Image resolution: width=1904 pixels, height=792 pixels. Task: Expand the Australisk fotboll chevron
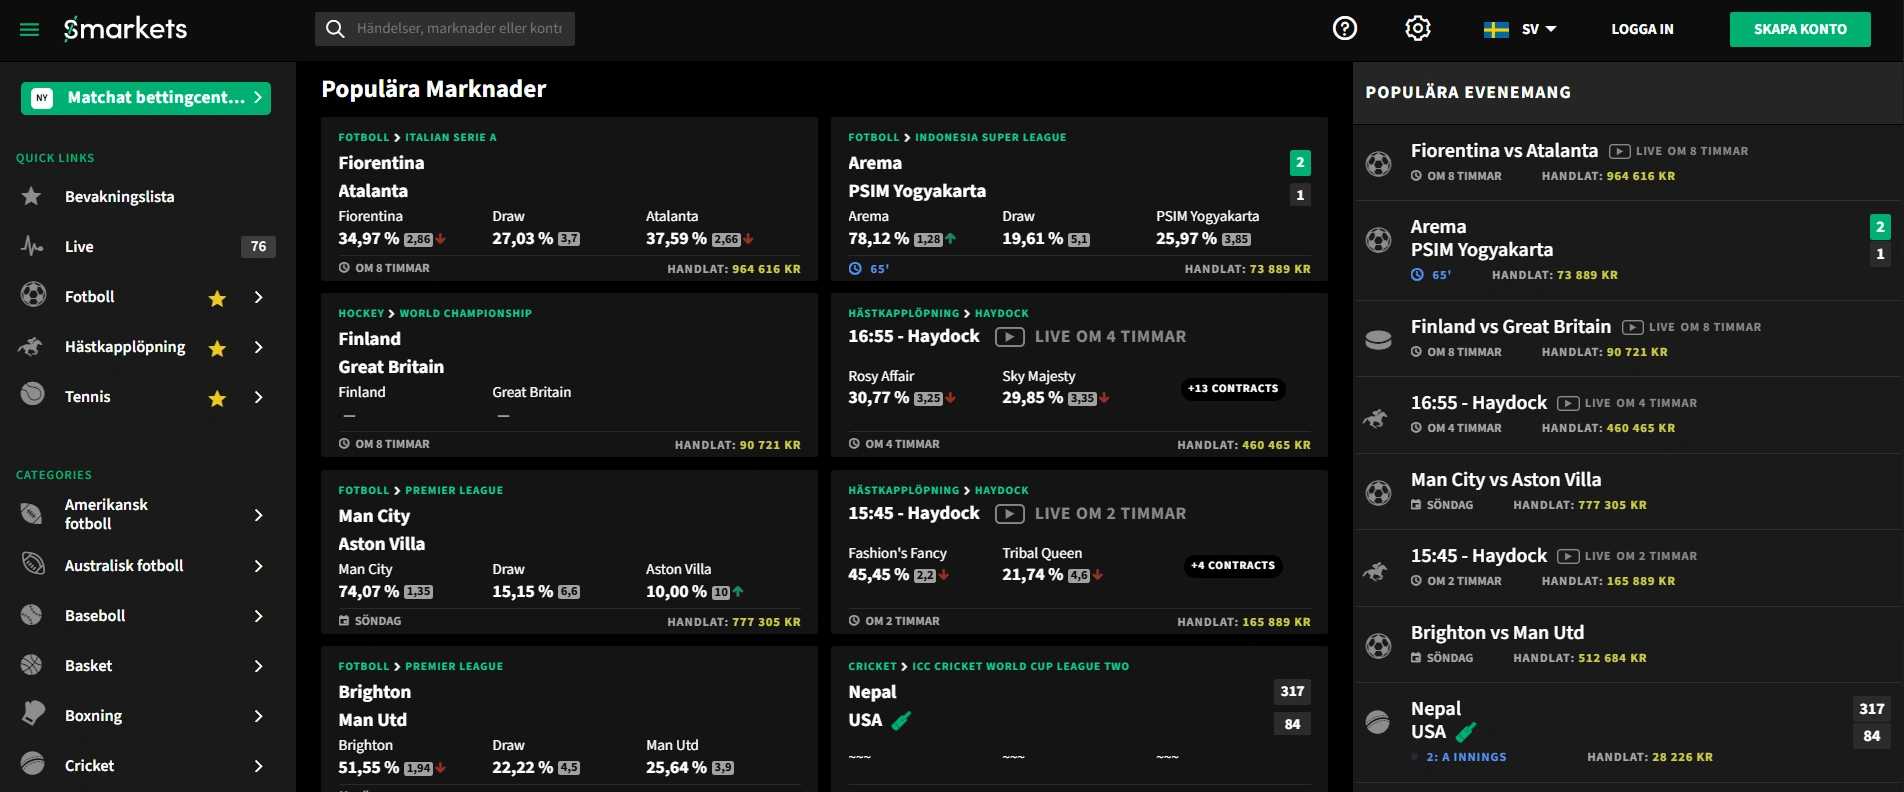coord(258,566)
